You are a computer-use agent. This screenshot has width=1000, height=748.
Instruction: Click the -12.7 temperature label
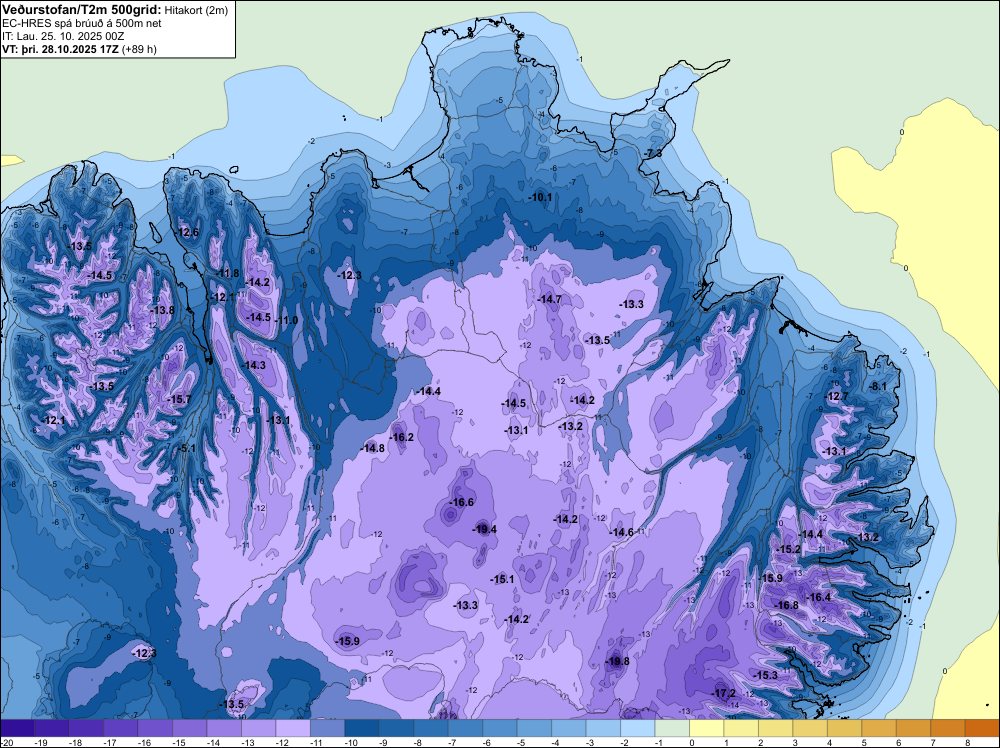coord(837,397)
